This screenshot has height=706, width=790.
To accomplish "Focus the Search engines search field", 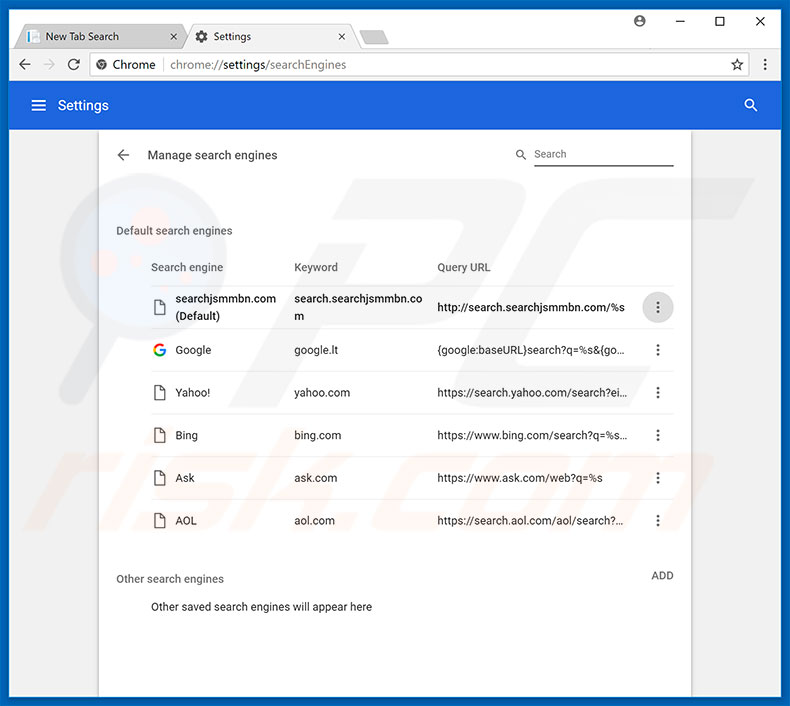I will point(604,154).
